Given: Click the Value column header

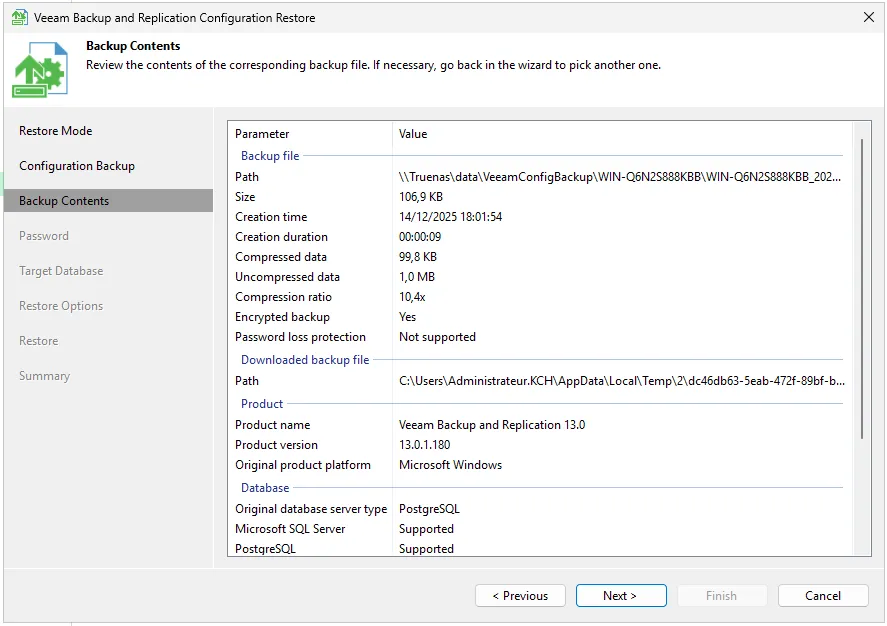Looking at the screenshot, I should pyautogui.click(x=413, y=134).
